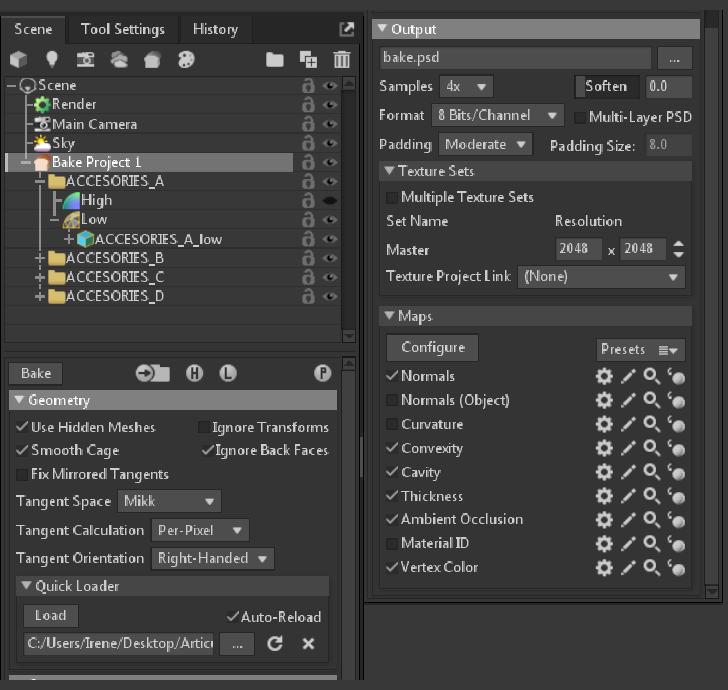
Task: Select Main Camera in scene tree
Action: (94, 124)
